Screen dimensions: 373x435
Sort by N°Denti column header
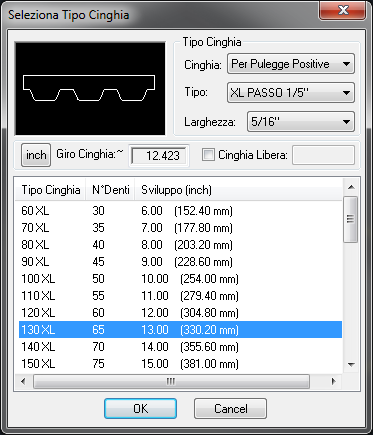(x=110, y=190)
